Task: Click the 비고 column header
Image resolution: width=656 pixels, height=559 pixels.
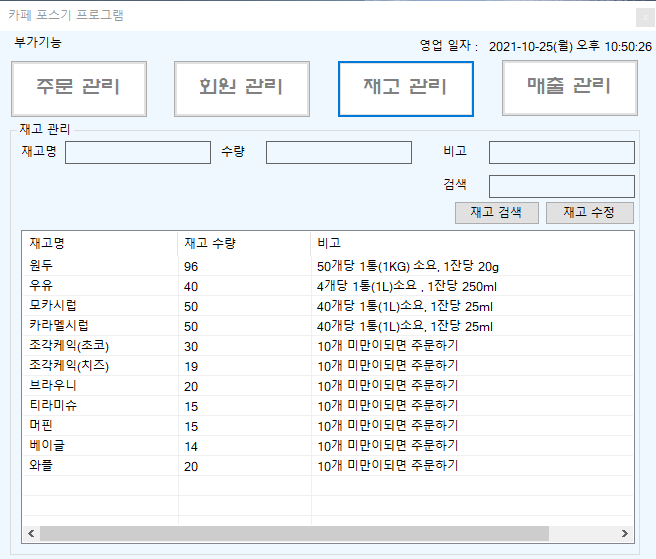Action: pyautogui.click(x=472, y=243)
